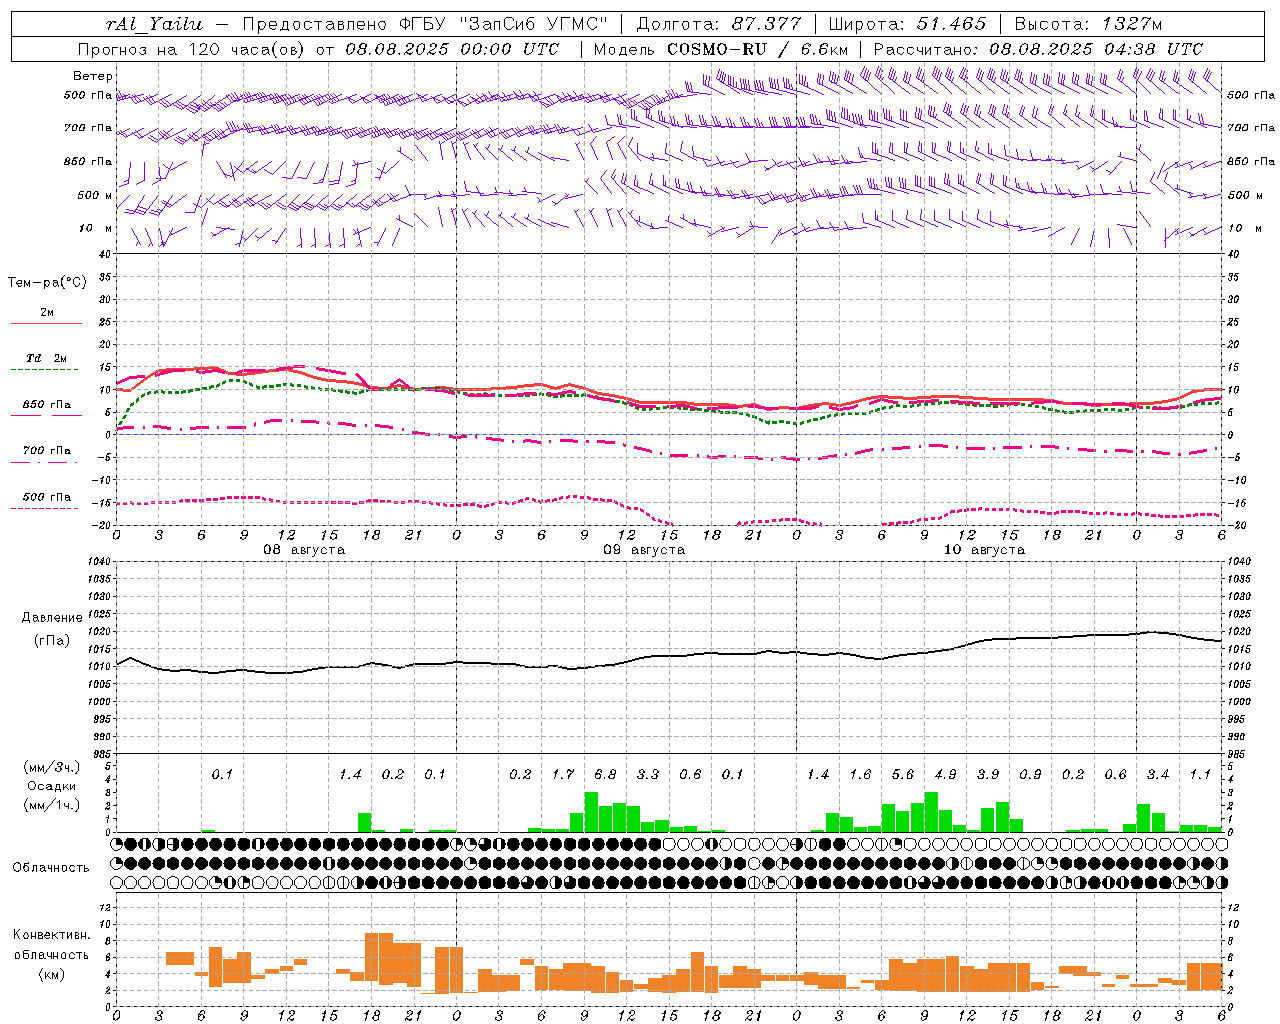Click the 6.8 three-hour precipitation value
The width and height of the screenshot is (1280, 1024).
(x=605, y=774)
